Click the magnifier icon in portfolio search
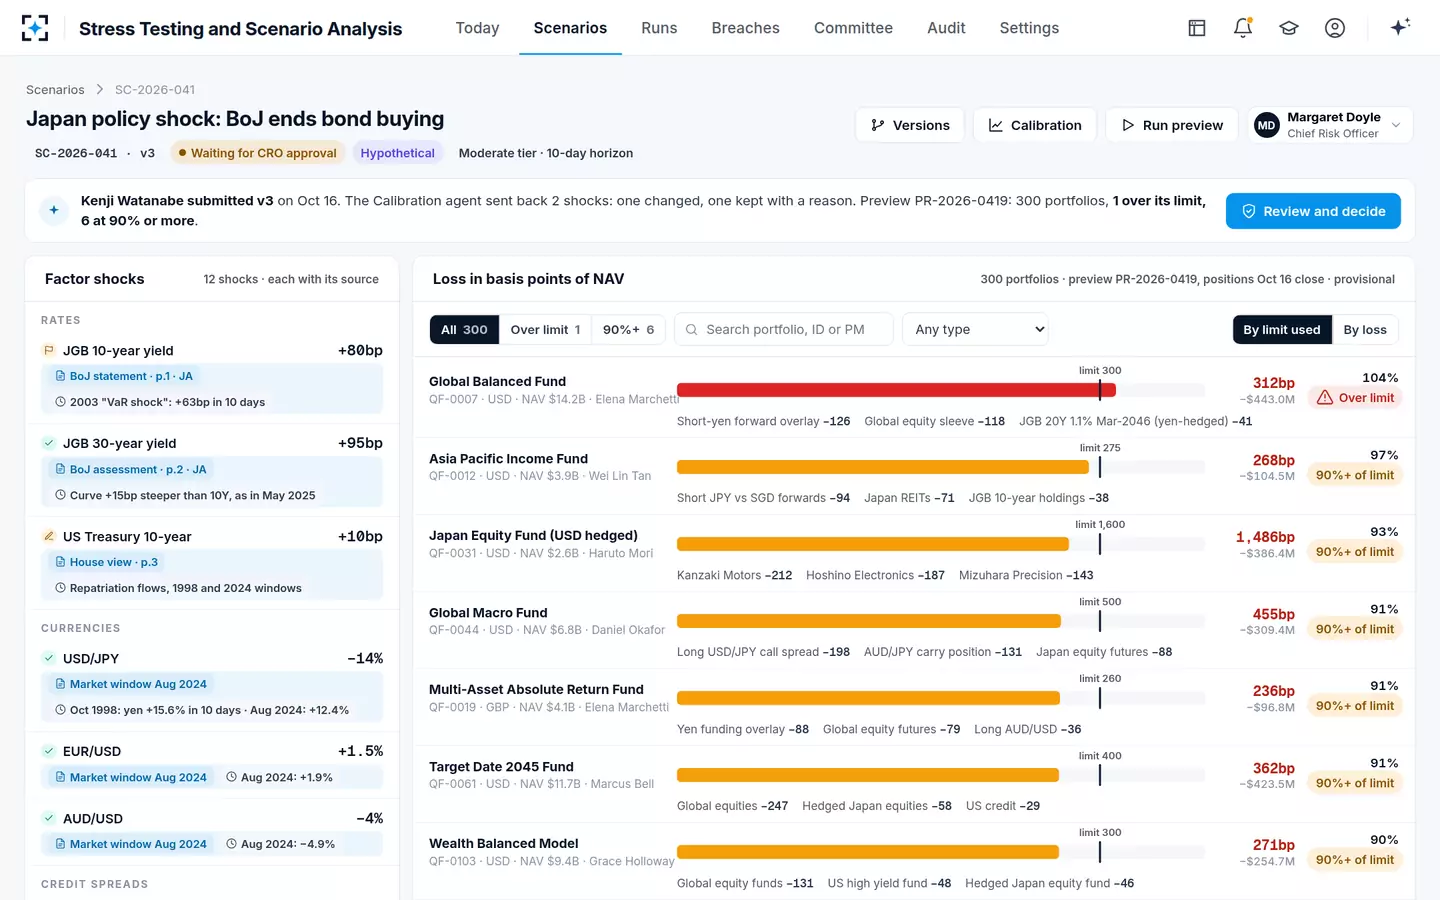Image resolution: width=1440 pixels, height=900 pixels. pyautogui.click(x=691, y=330)
